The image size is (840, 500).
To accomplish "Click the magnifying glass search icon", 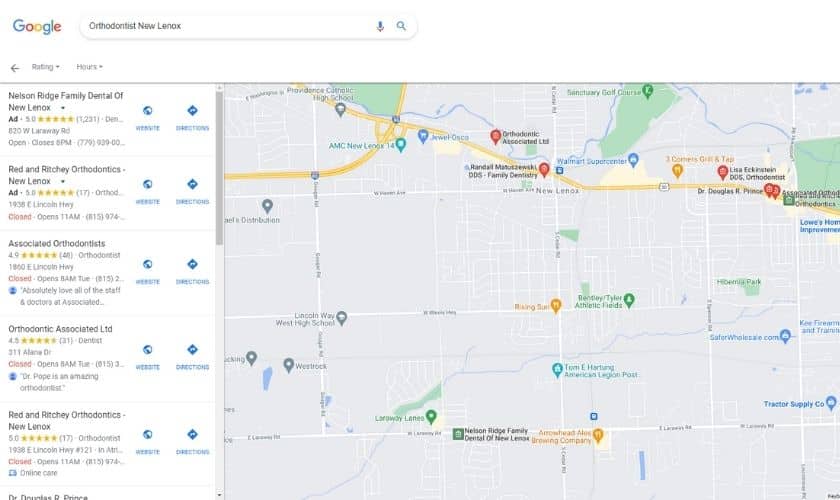I will point(401,26).
